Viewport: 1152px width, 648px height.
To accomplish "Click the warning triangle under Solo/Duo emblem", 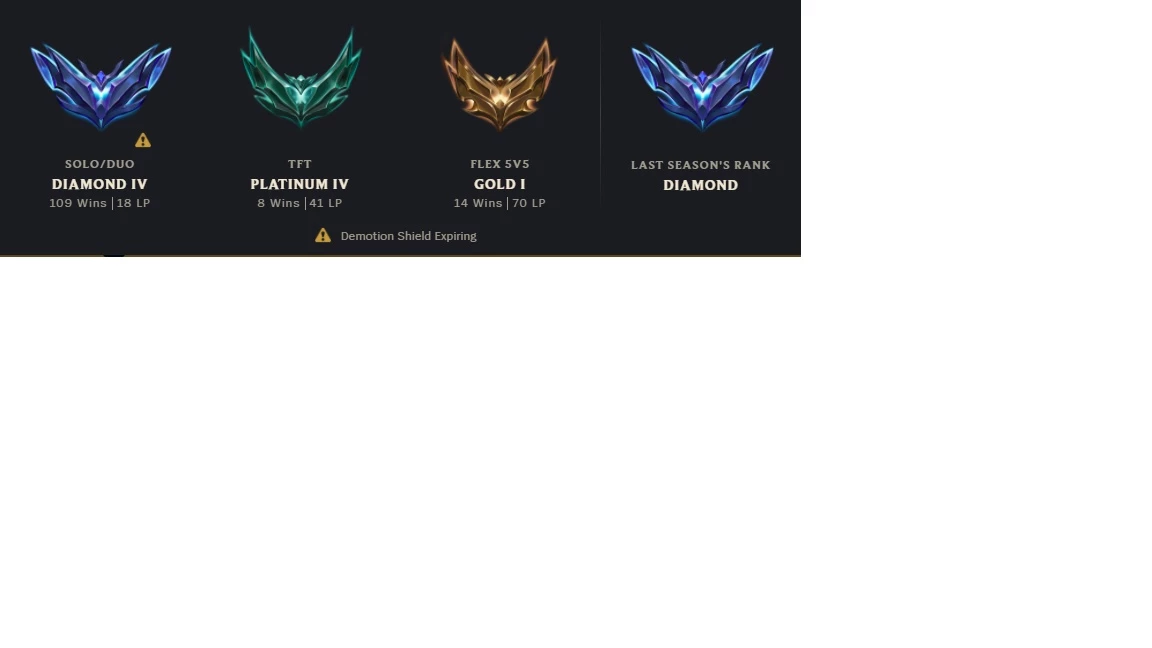I will (x=143, y=140).
